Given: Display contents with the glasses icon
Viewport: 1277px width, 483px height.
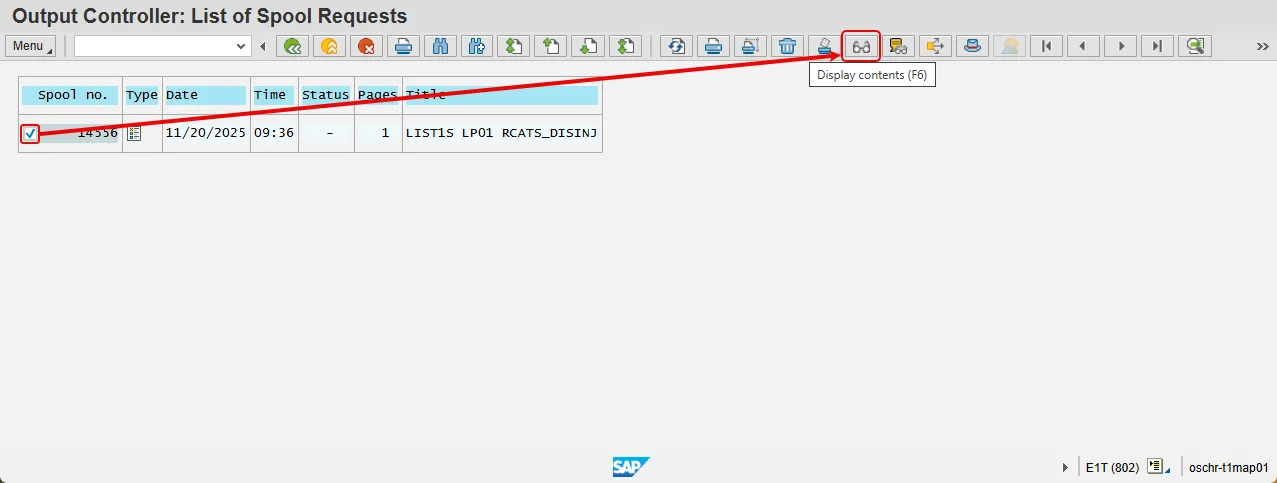Looking at the screenshot, I should point(861,46).
